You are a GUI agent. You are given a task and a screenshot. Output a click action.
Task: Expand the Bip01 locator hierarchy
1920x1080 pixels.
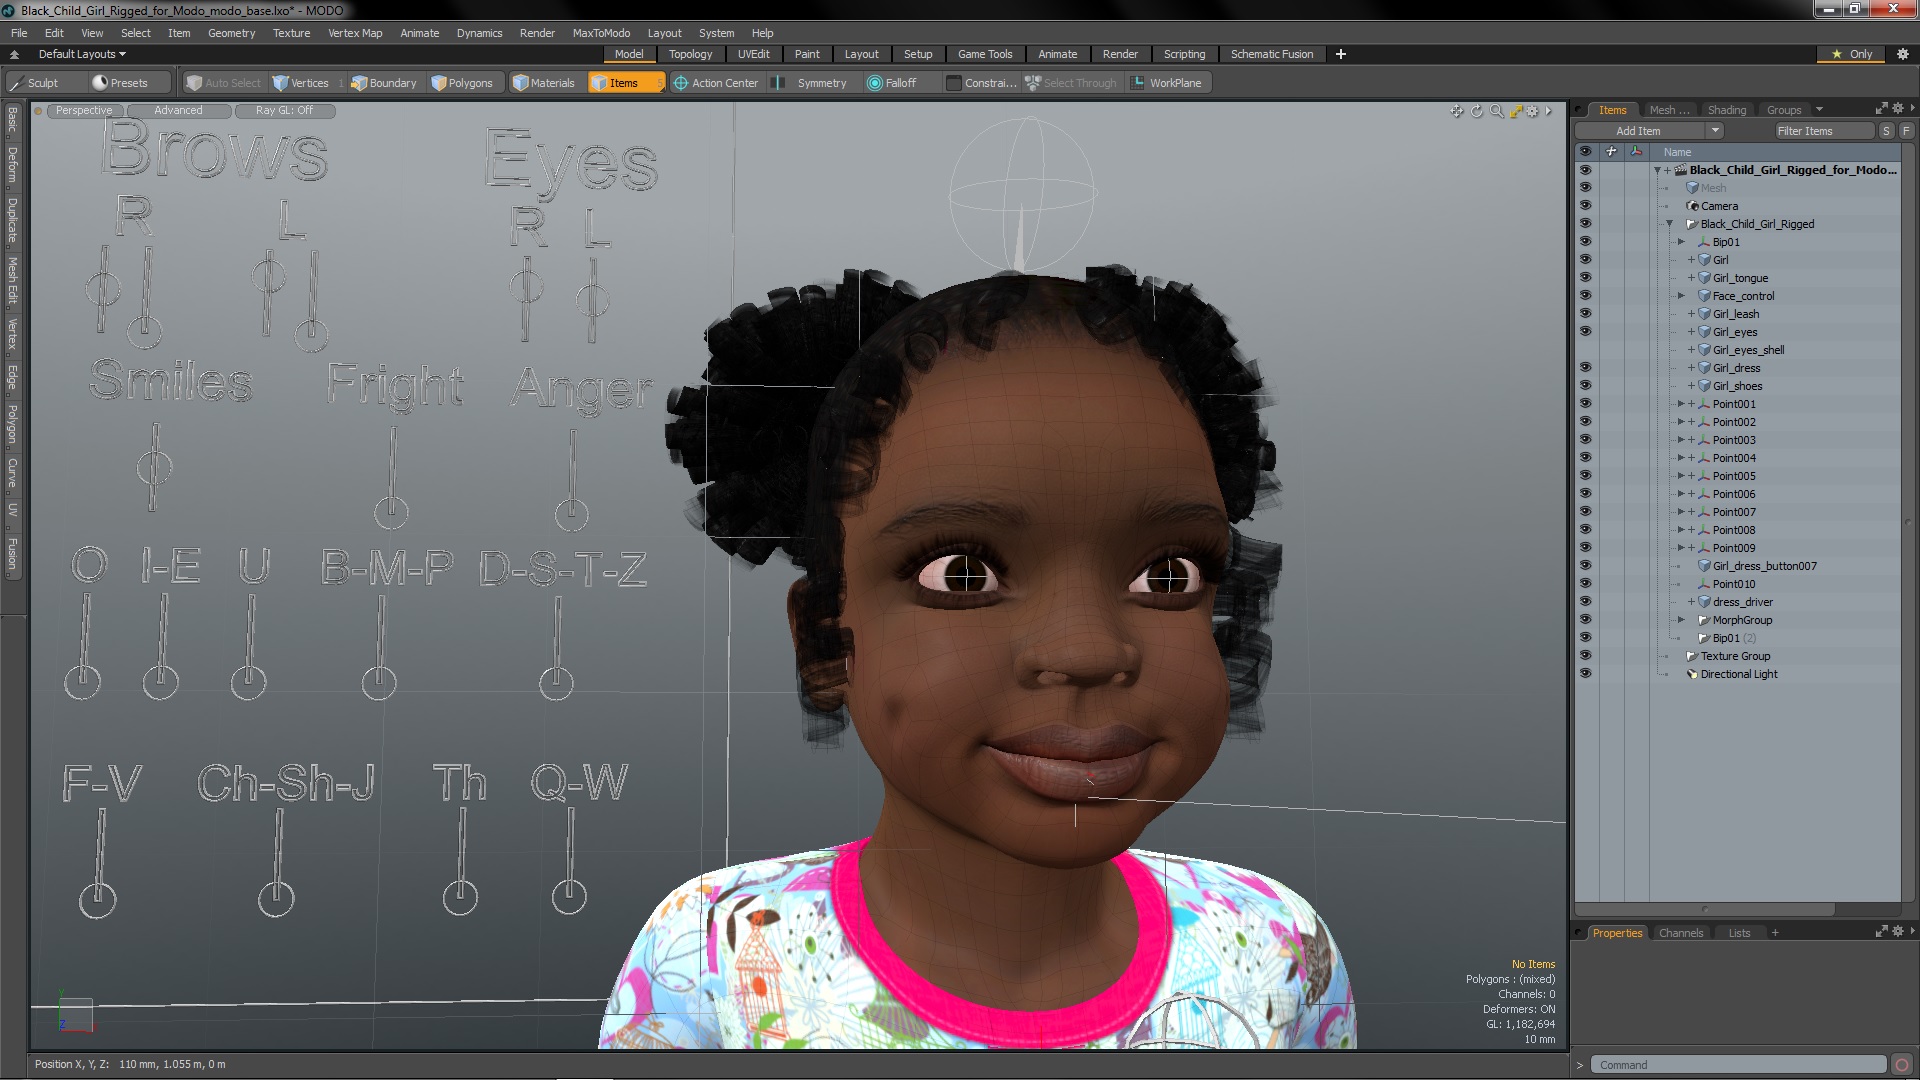(x=1681, y=242)
